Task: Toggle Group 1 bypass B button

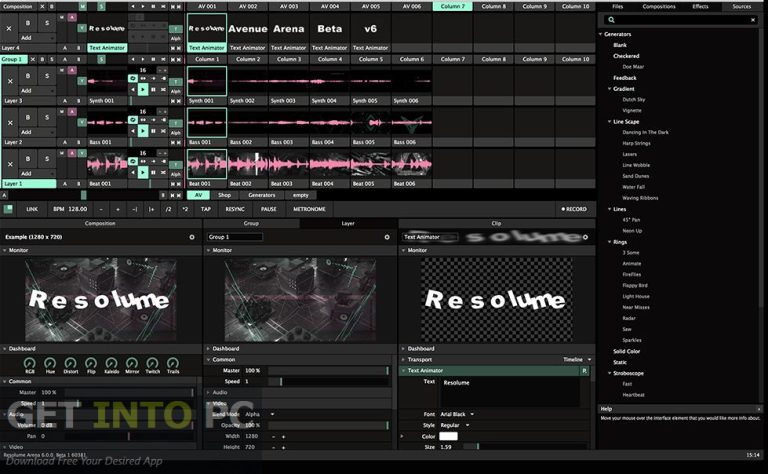Action: 42,59
